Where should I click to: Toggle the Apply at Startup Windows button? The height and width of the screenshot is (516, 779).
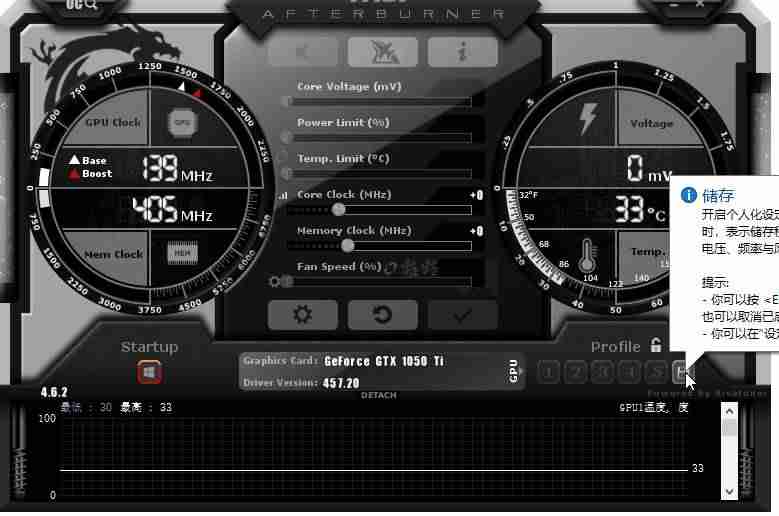[x=150, y=372]
